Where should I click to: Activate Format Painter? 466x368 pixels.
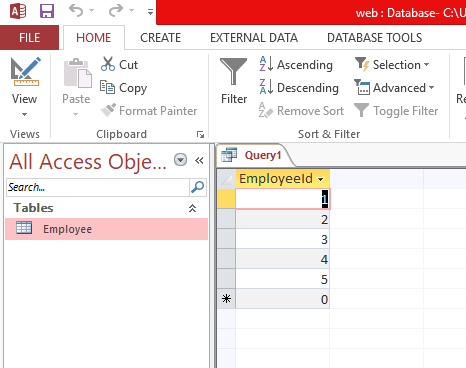tap(149, 111)
